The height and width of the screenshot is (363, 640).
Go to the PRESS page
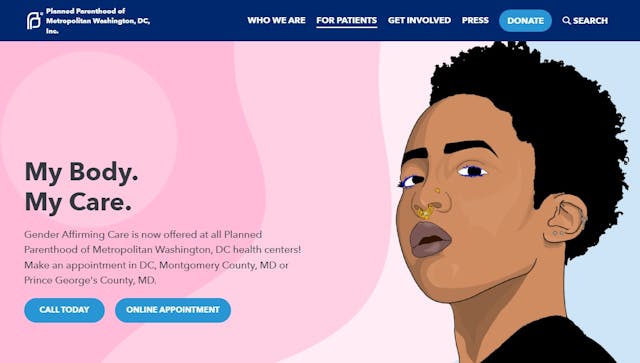(475, 20)
